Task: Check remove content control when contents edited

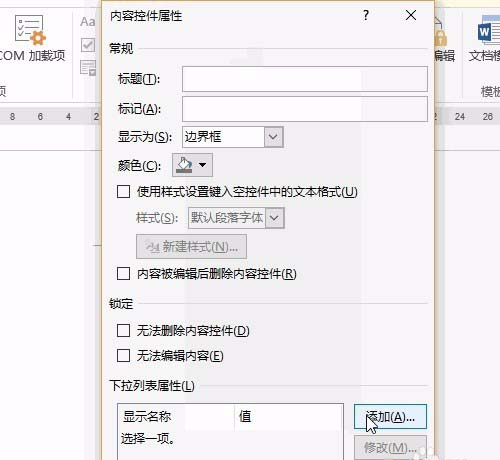Action: tap(123, 274)
